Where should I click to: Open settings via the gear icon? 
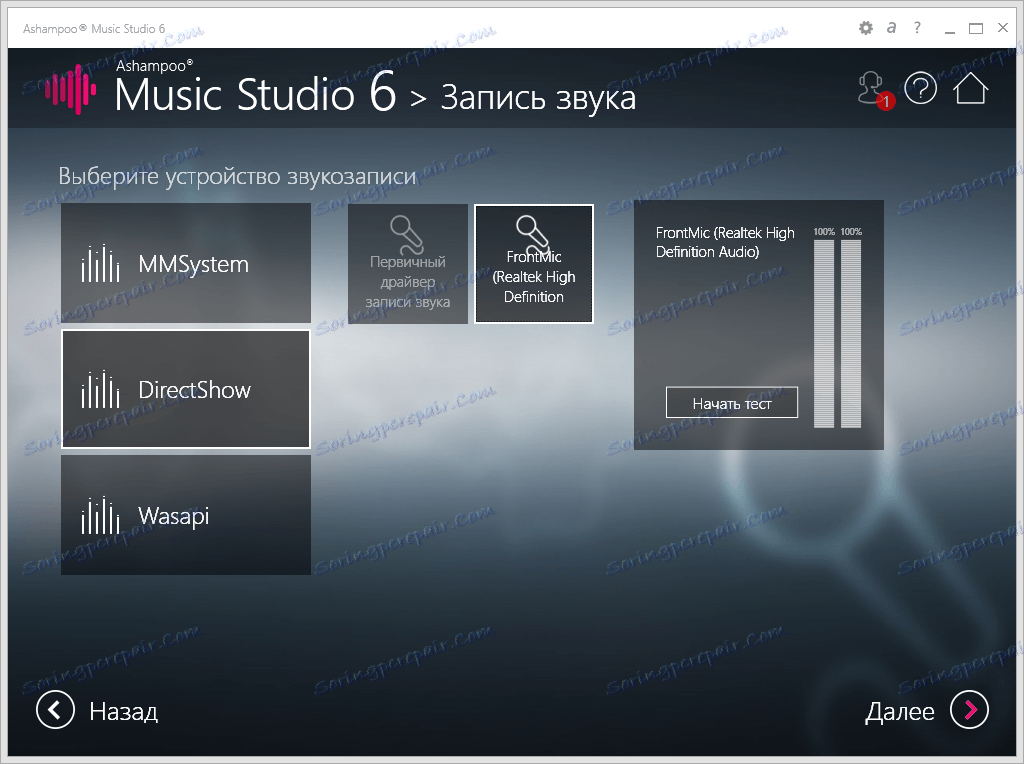[865, 28]
